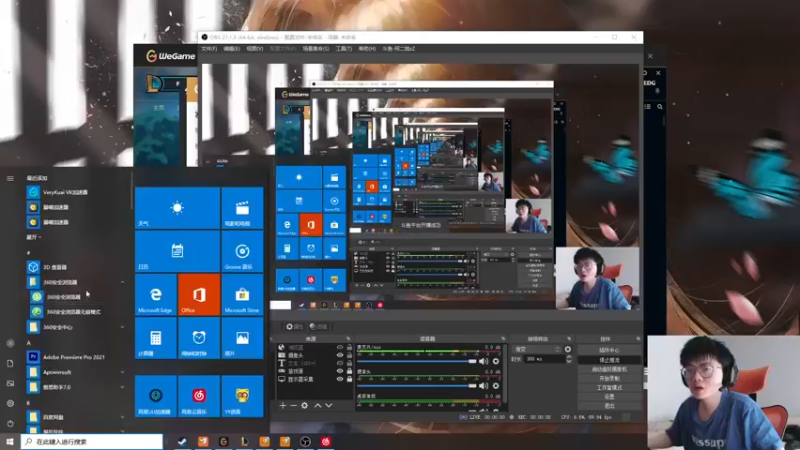Open the Tools (T) menu in OBS
This screenshot has height=450, width=800.
(x=344, y=49)
